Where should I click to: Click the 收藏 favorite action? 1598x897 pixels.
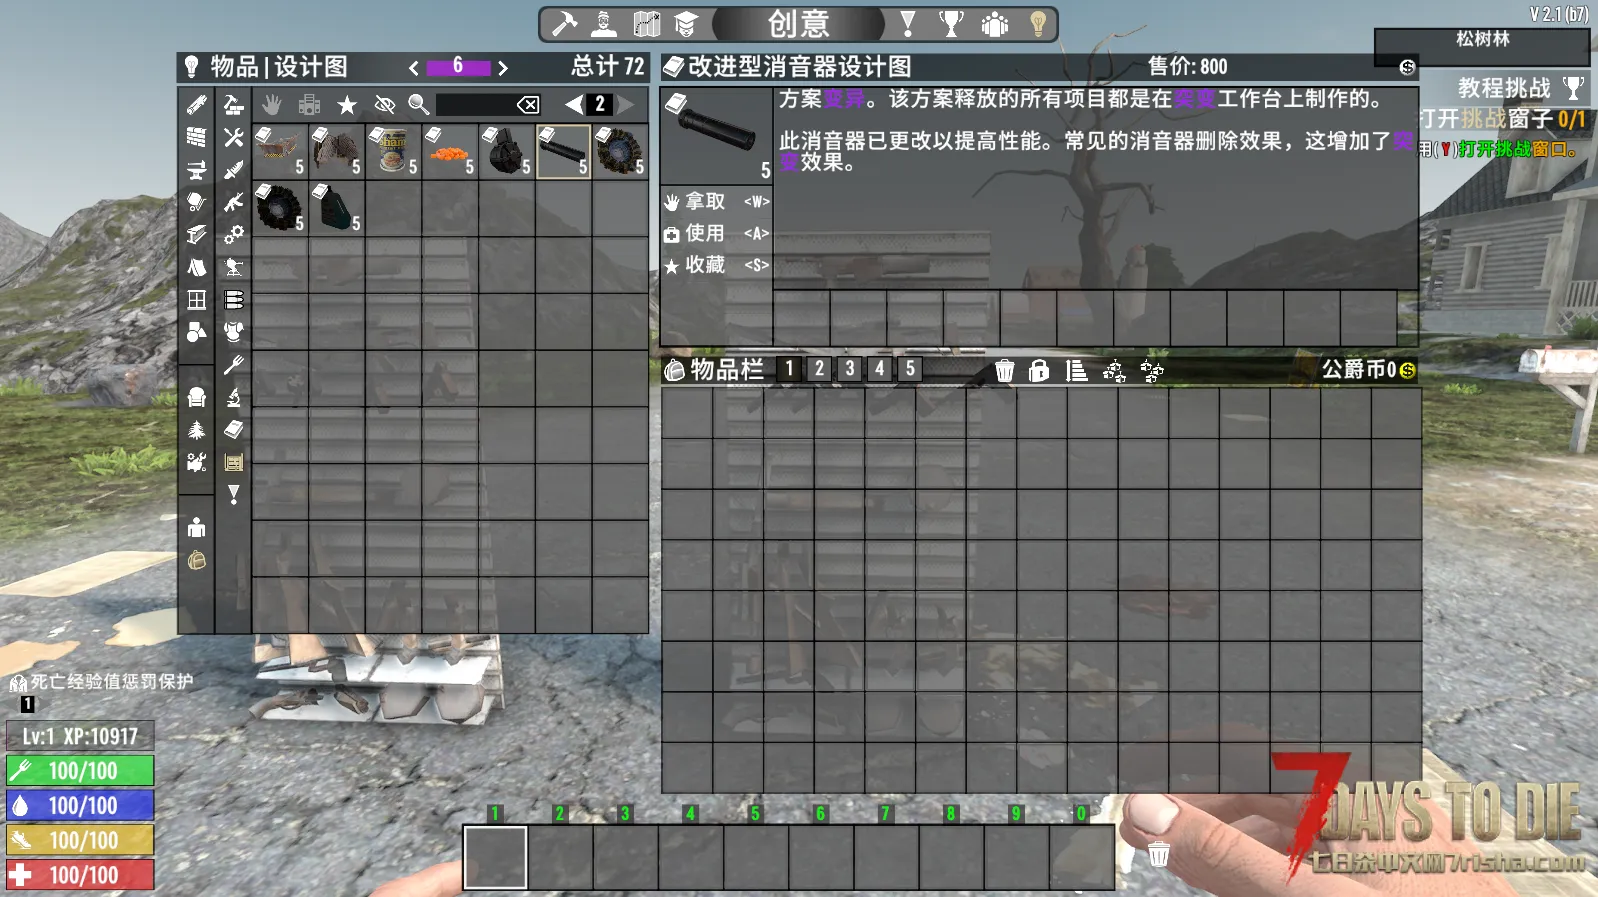pyautogui.click(x=716, y=265)
